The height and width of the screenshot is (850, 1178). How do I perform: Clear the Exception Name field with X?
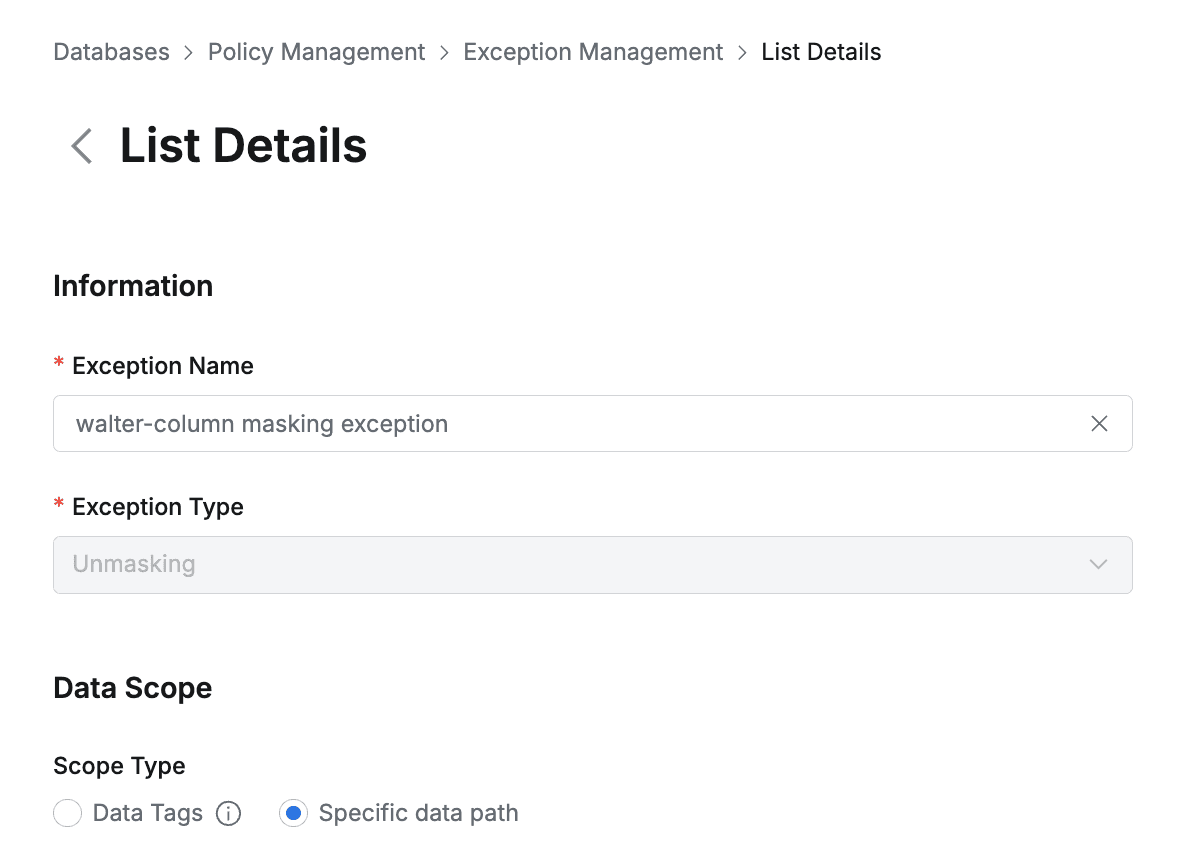click(x=1099, y=424)
